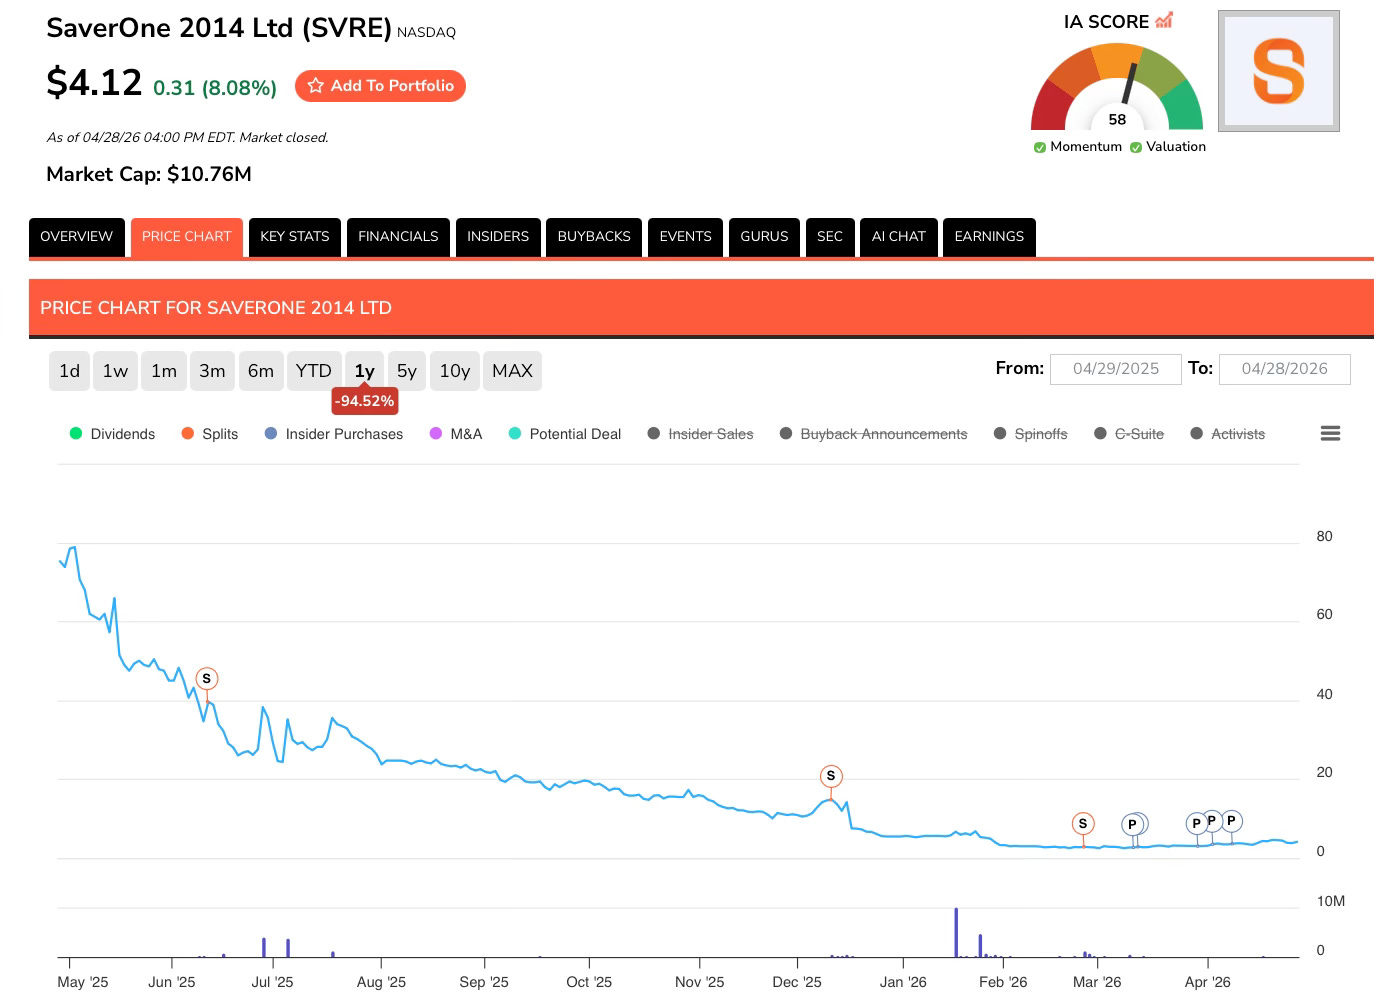Enable Buyback Announcements legend item
Screen dimensions: 1378x996
point(874,434)
